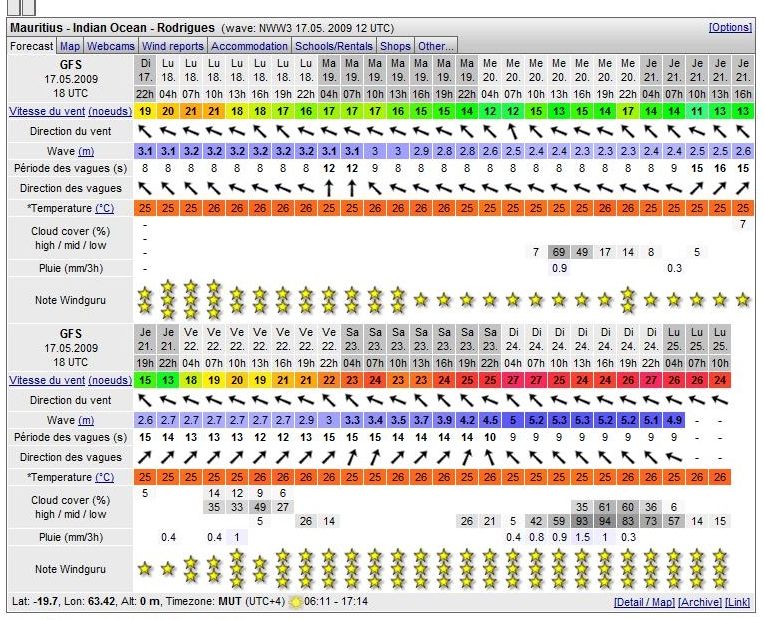Click first wave direction arrow in bottom table
The width and height of the screenshot is (764, 620).
(145, 457)
